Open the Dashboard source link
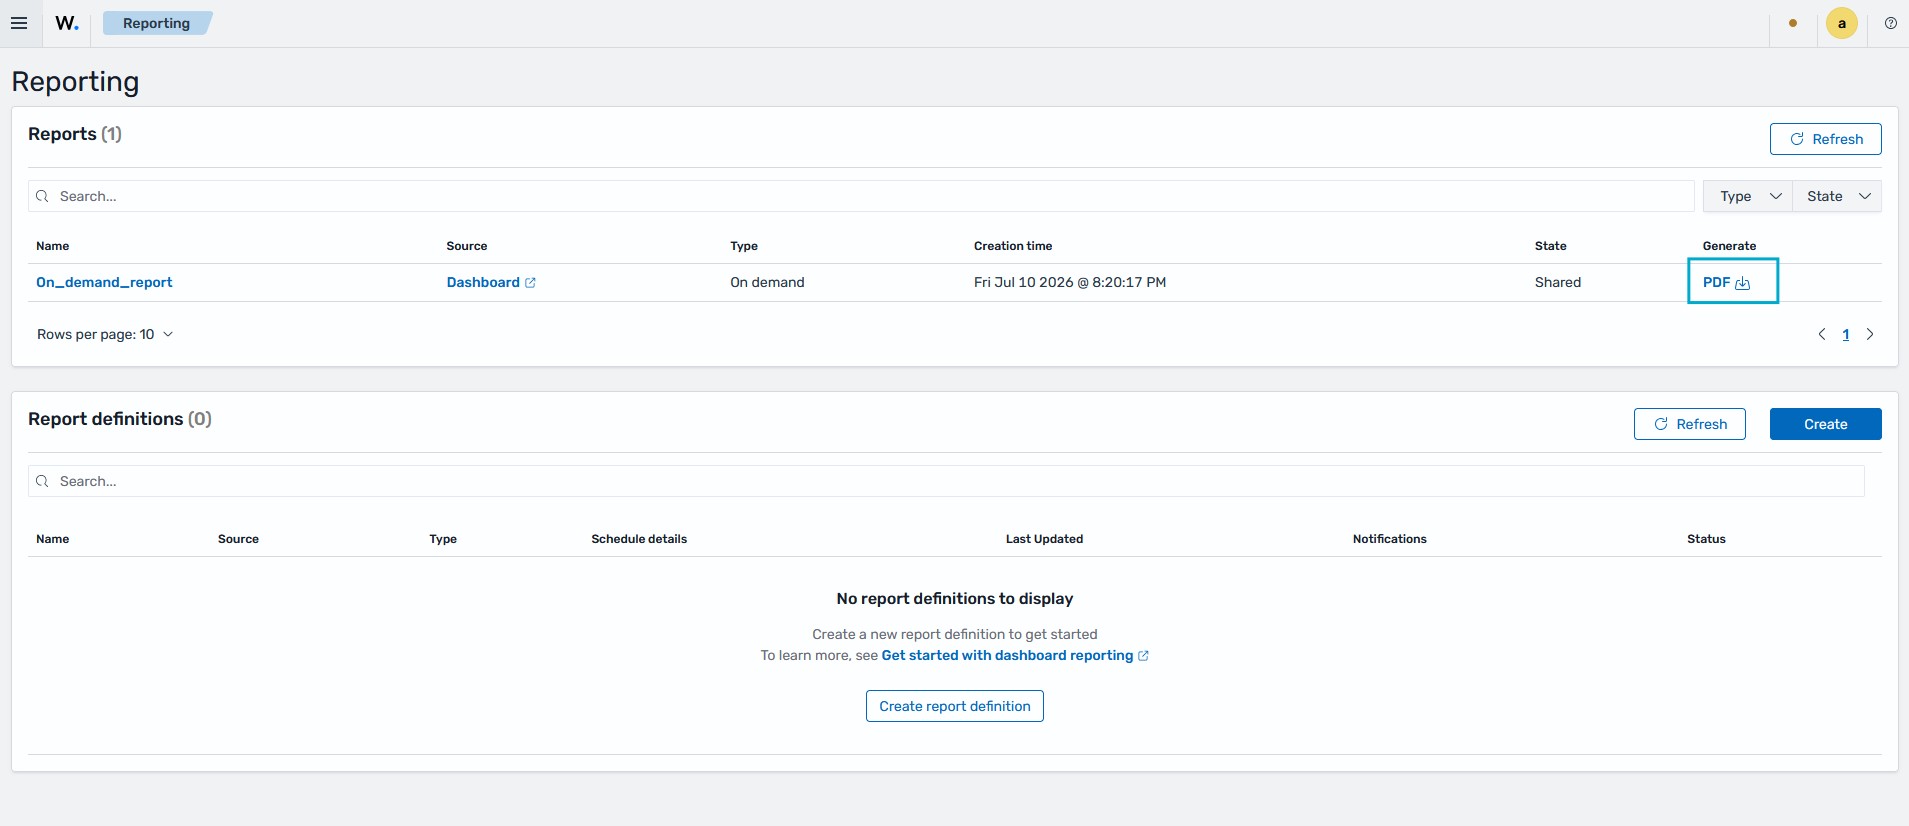Image resolution: width=1909 pixels, height=826 pixels. click(x=491, y=282)
